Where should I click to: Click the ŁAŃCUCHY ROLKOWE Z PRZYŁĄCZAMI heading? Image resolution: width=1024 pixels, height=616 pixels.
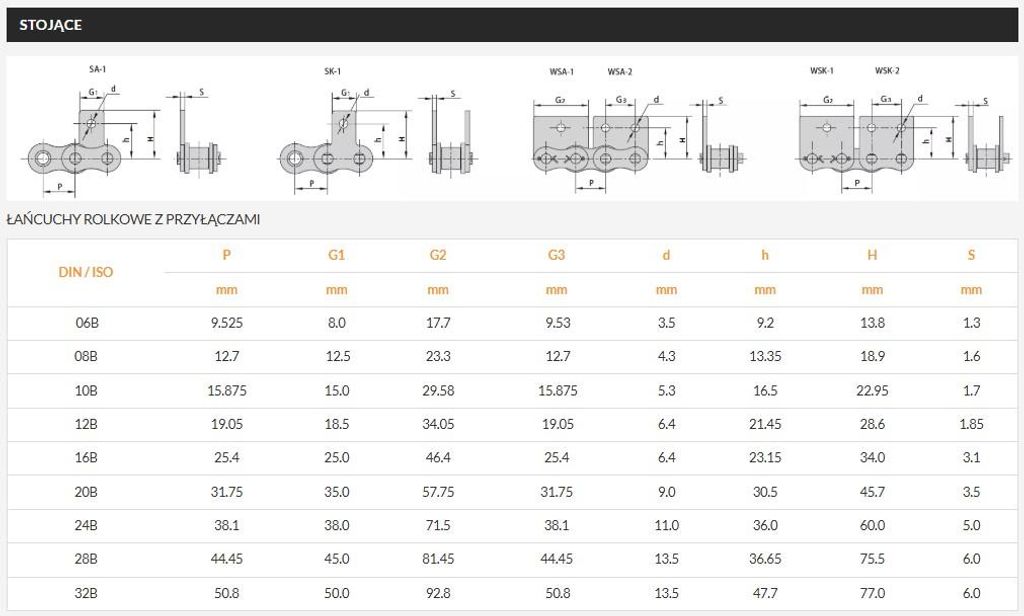[x=133, y=219]
